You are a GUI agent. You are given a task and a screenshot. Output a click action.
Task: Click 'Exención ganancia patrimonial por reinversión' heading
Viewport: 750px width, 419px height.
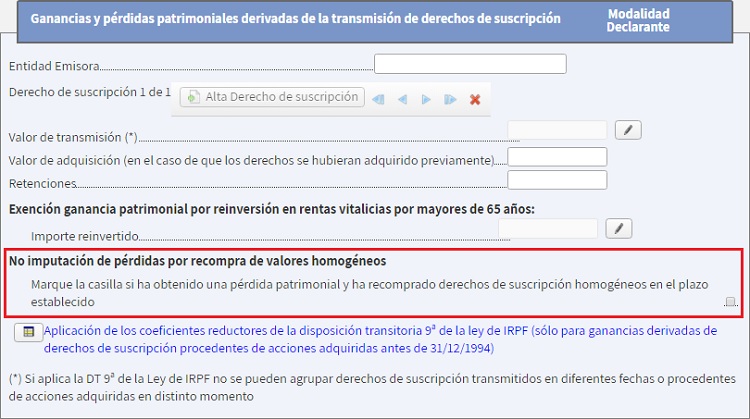(272, 209)
